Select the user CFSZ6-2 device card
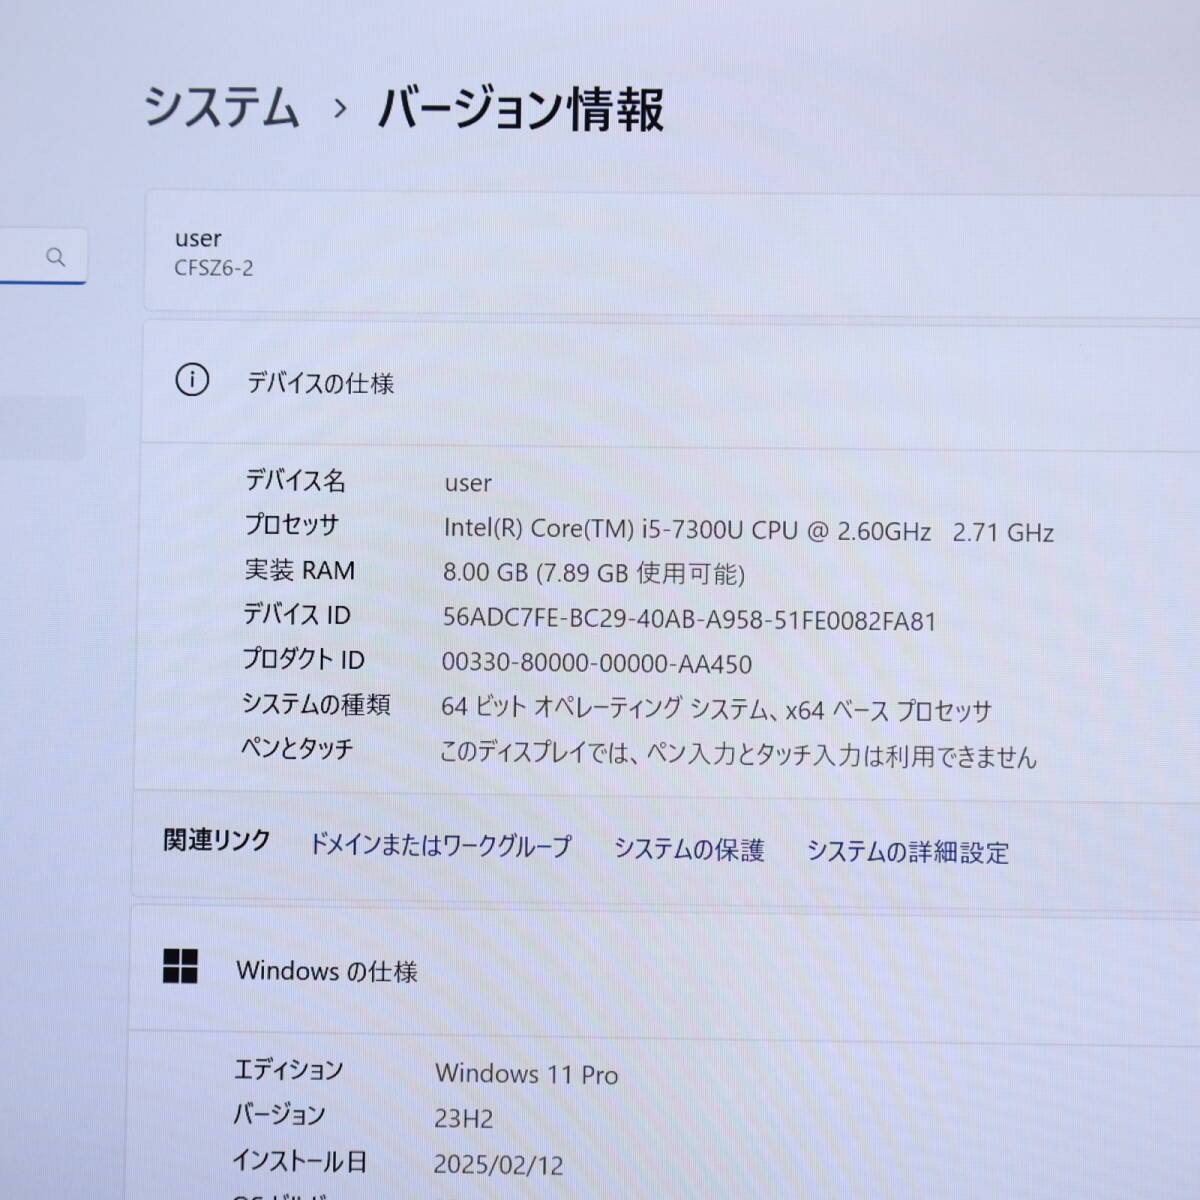Viewport: 1200px width, 1200px height. point(672,252)
